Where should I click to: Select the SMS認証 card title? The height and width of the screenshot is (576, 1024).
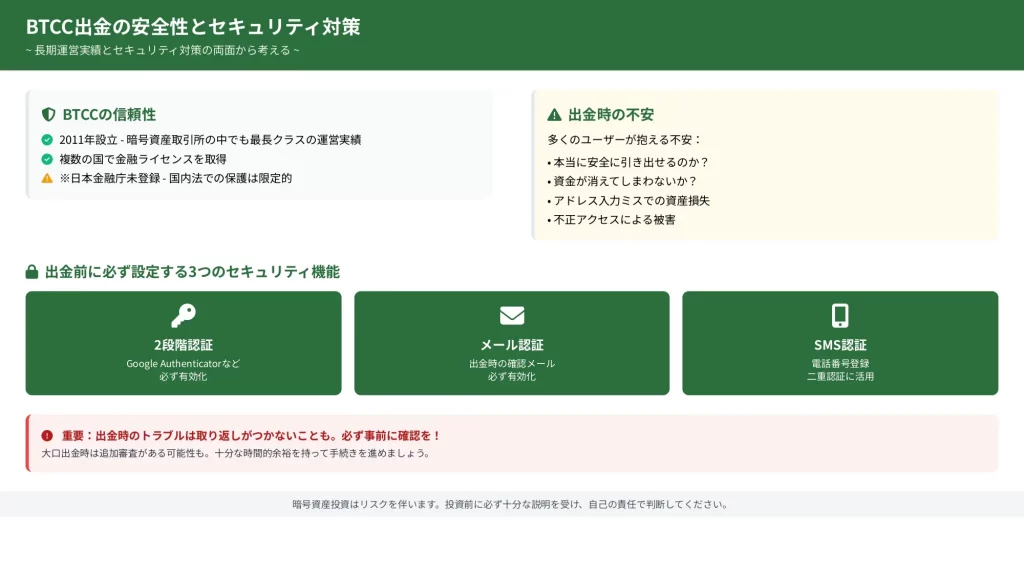[840, 345]
